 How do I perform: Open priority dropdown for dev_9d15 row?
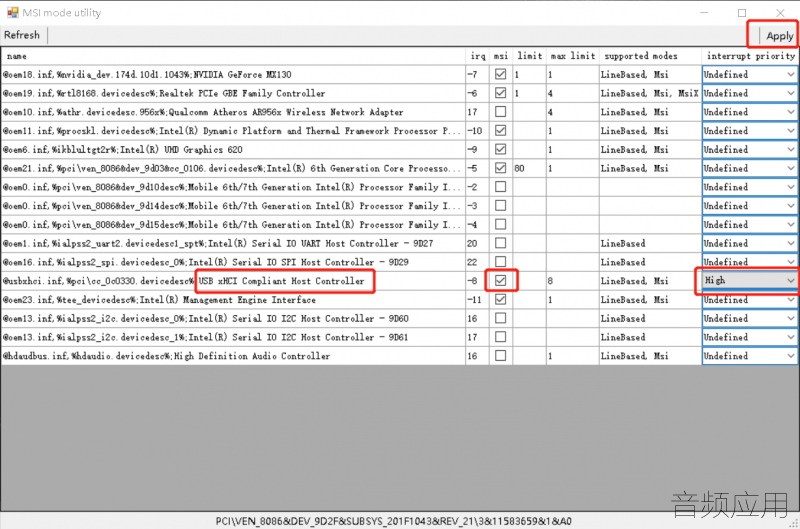click(x=749, y=224)
